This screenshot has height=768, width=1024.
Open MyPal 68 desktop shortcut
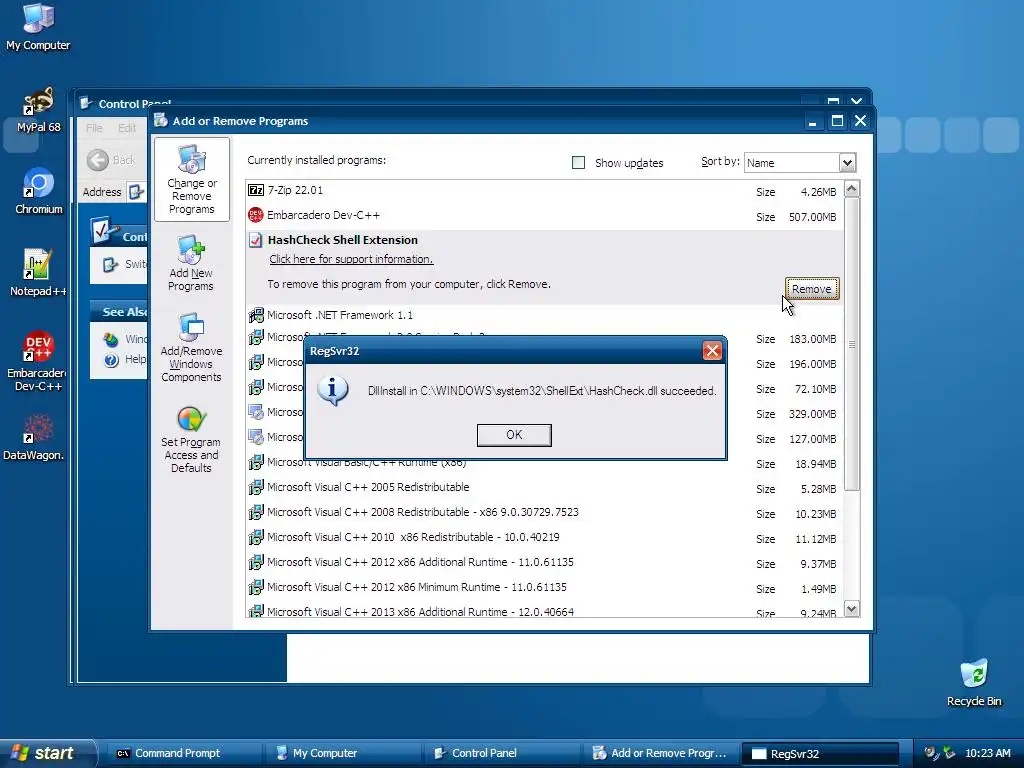coord(38,110)
